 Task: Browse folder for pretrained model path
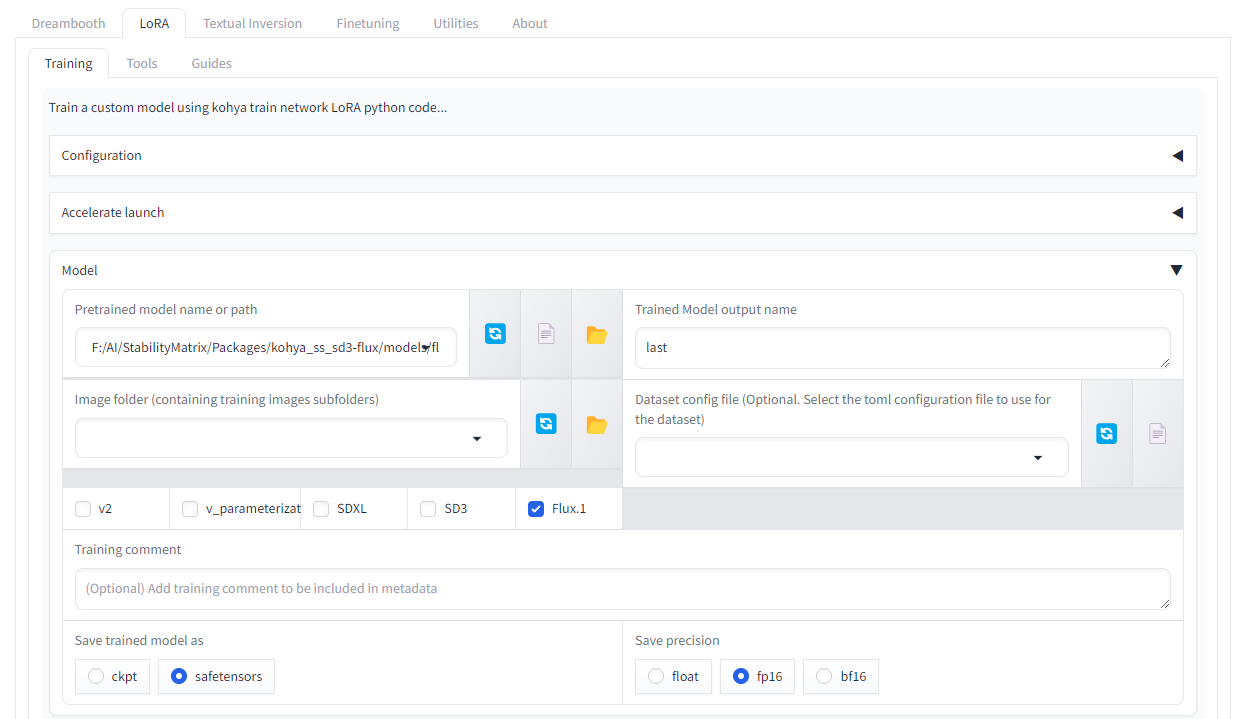597,334
